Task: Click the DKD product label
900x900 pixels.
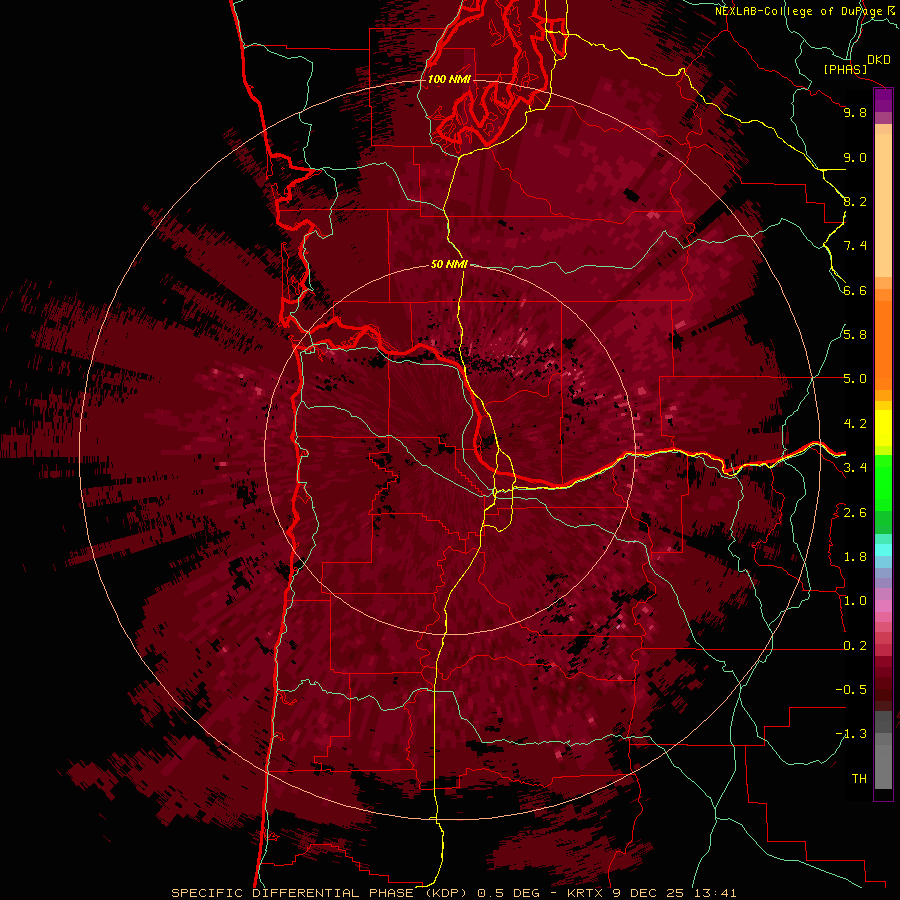Action: pyautogui.click(x=878, y=60)
